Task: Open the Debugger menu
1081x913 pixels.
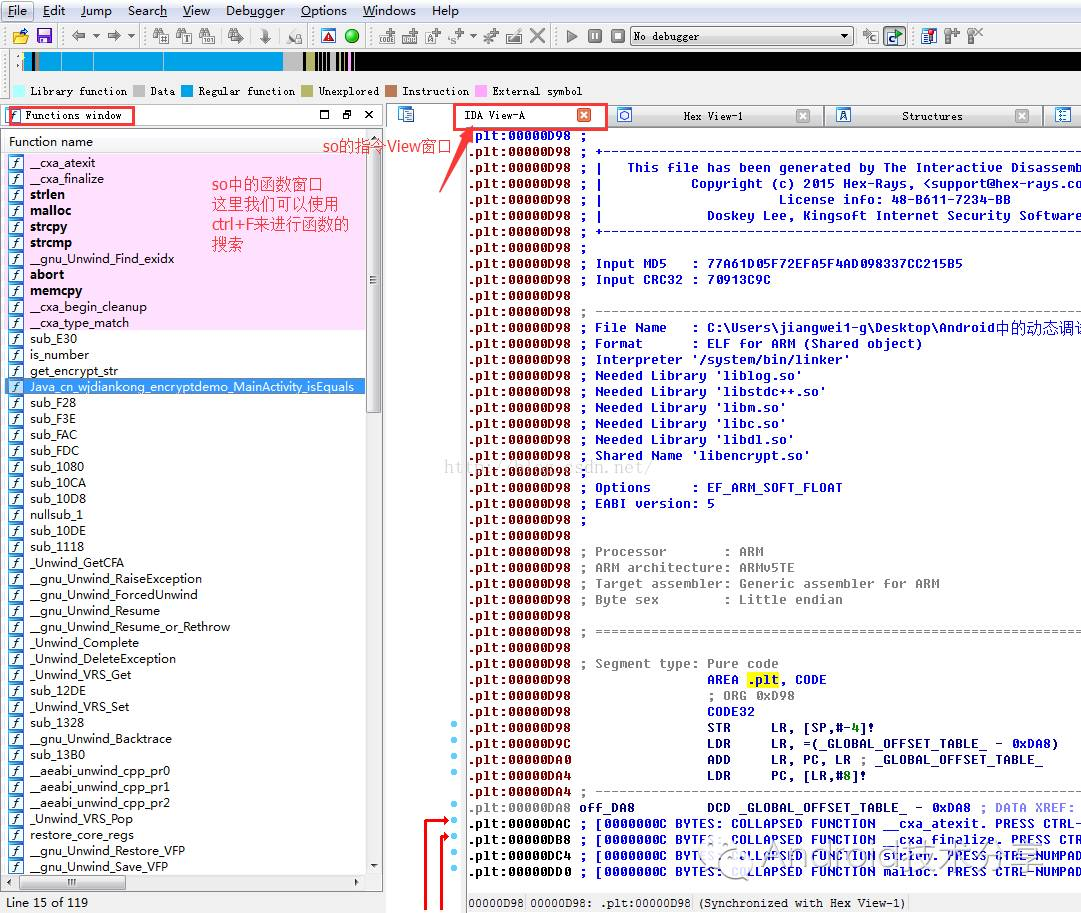Action: 255,11
